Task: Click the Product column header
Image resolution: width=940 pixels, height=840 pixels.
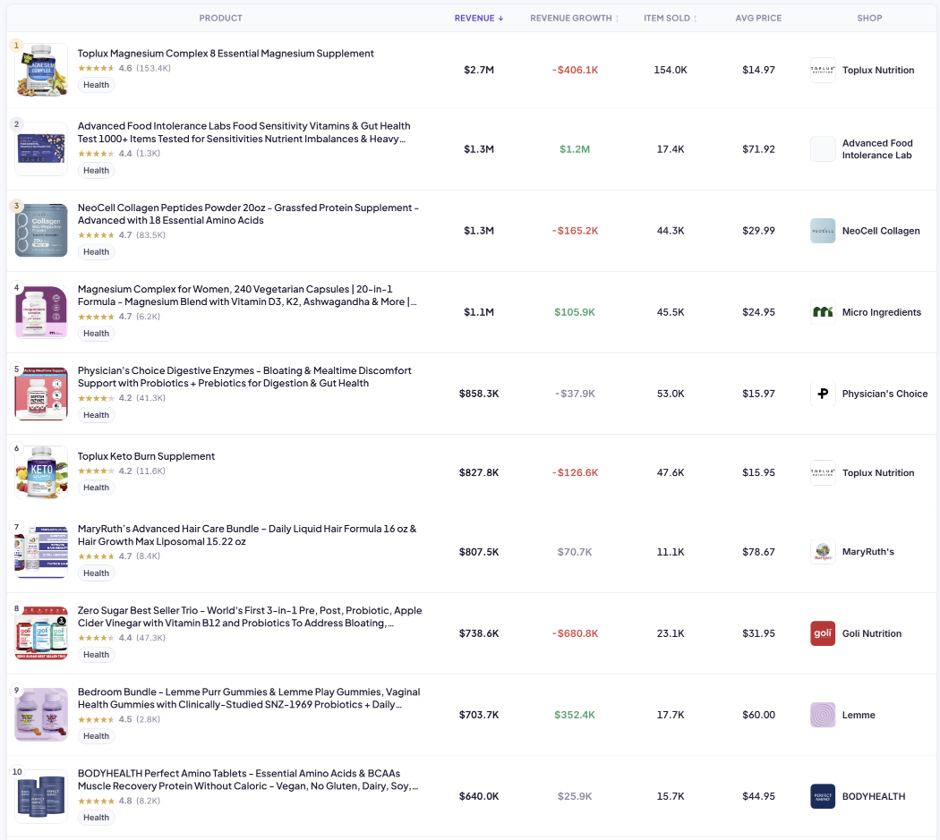Action: (221, 18)
